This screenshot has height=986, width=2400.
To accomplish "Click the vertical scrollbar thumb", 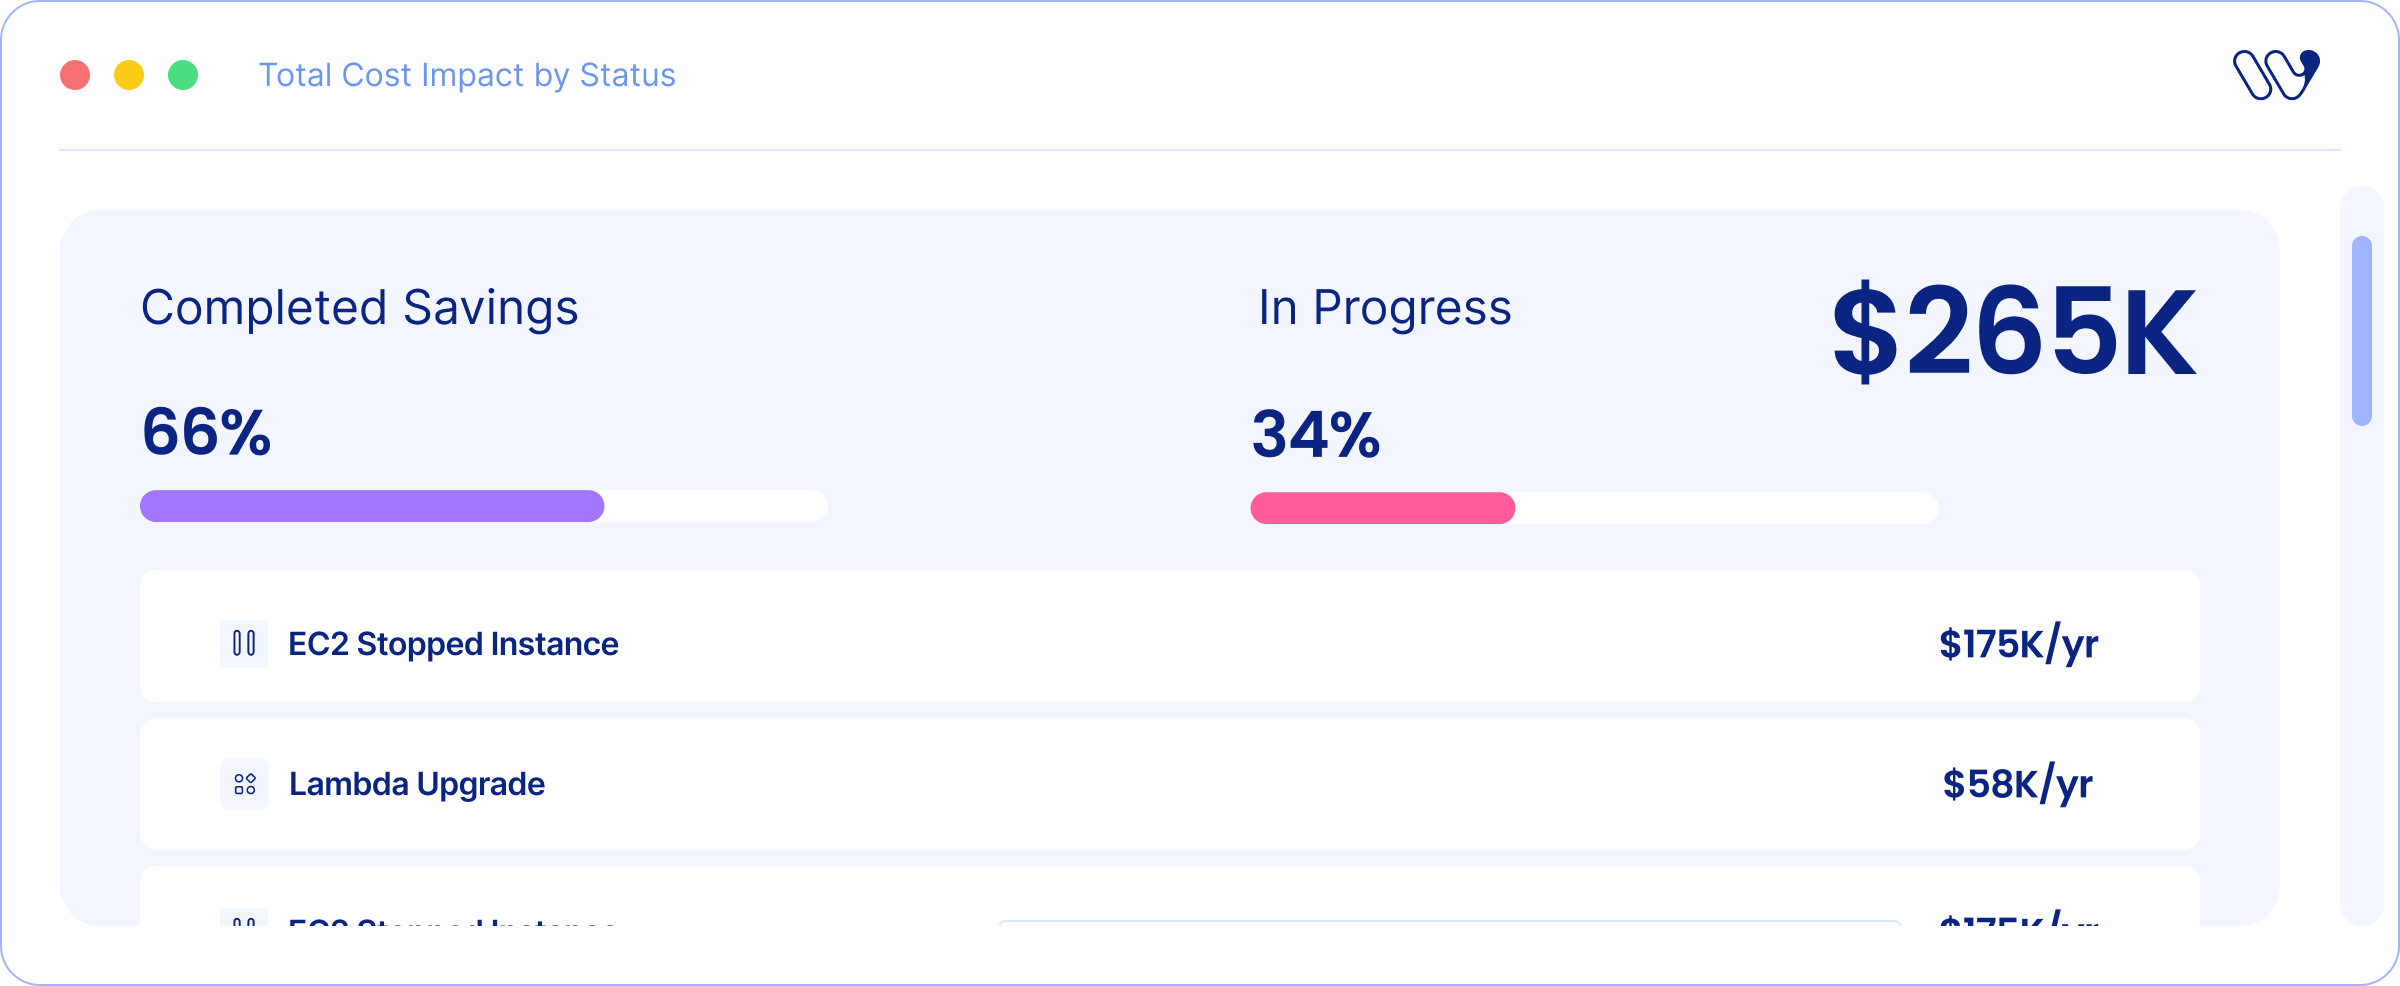I will [2362, 331].
